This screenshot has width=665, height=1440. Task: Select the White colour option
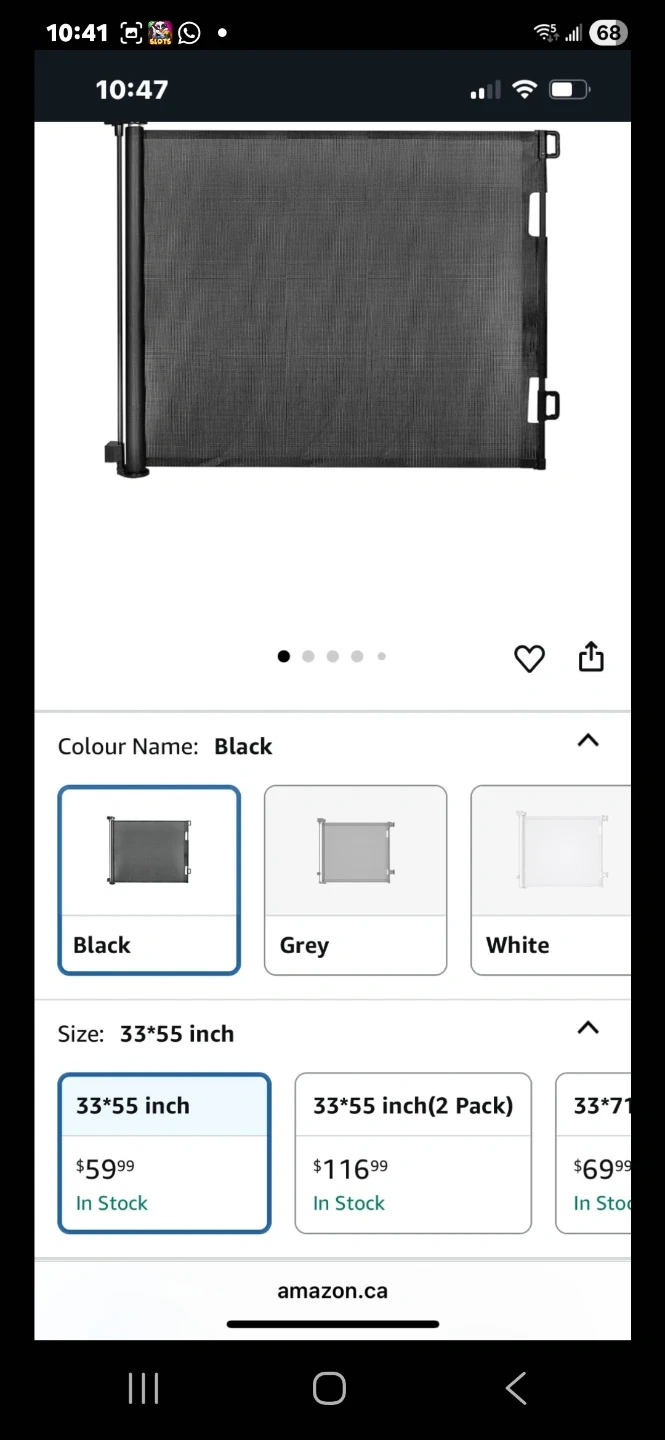tap(551, 880)
